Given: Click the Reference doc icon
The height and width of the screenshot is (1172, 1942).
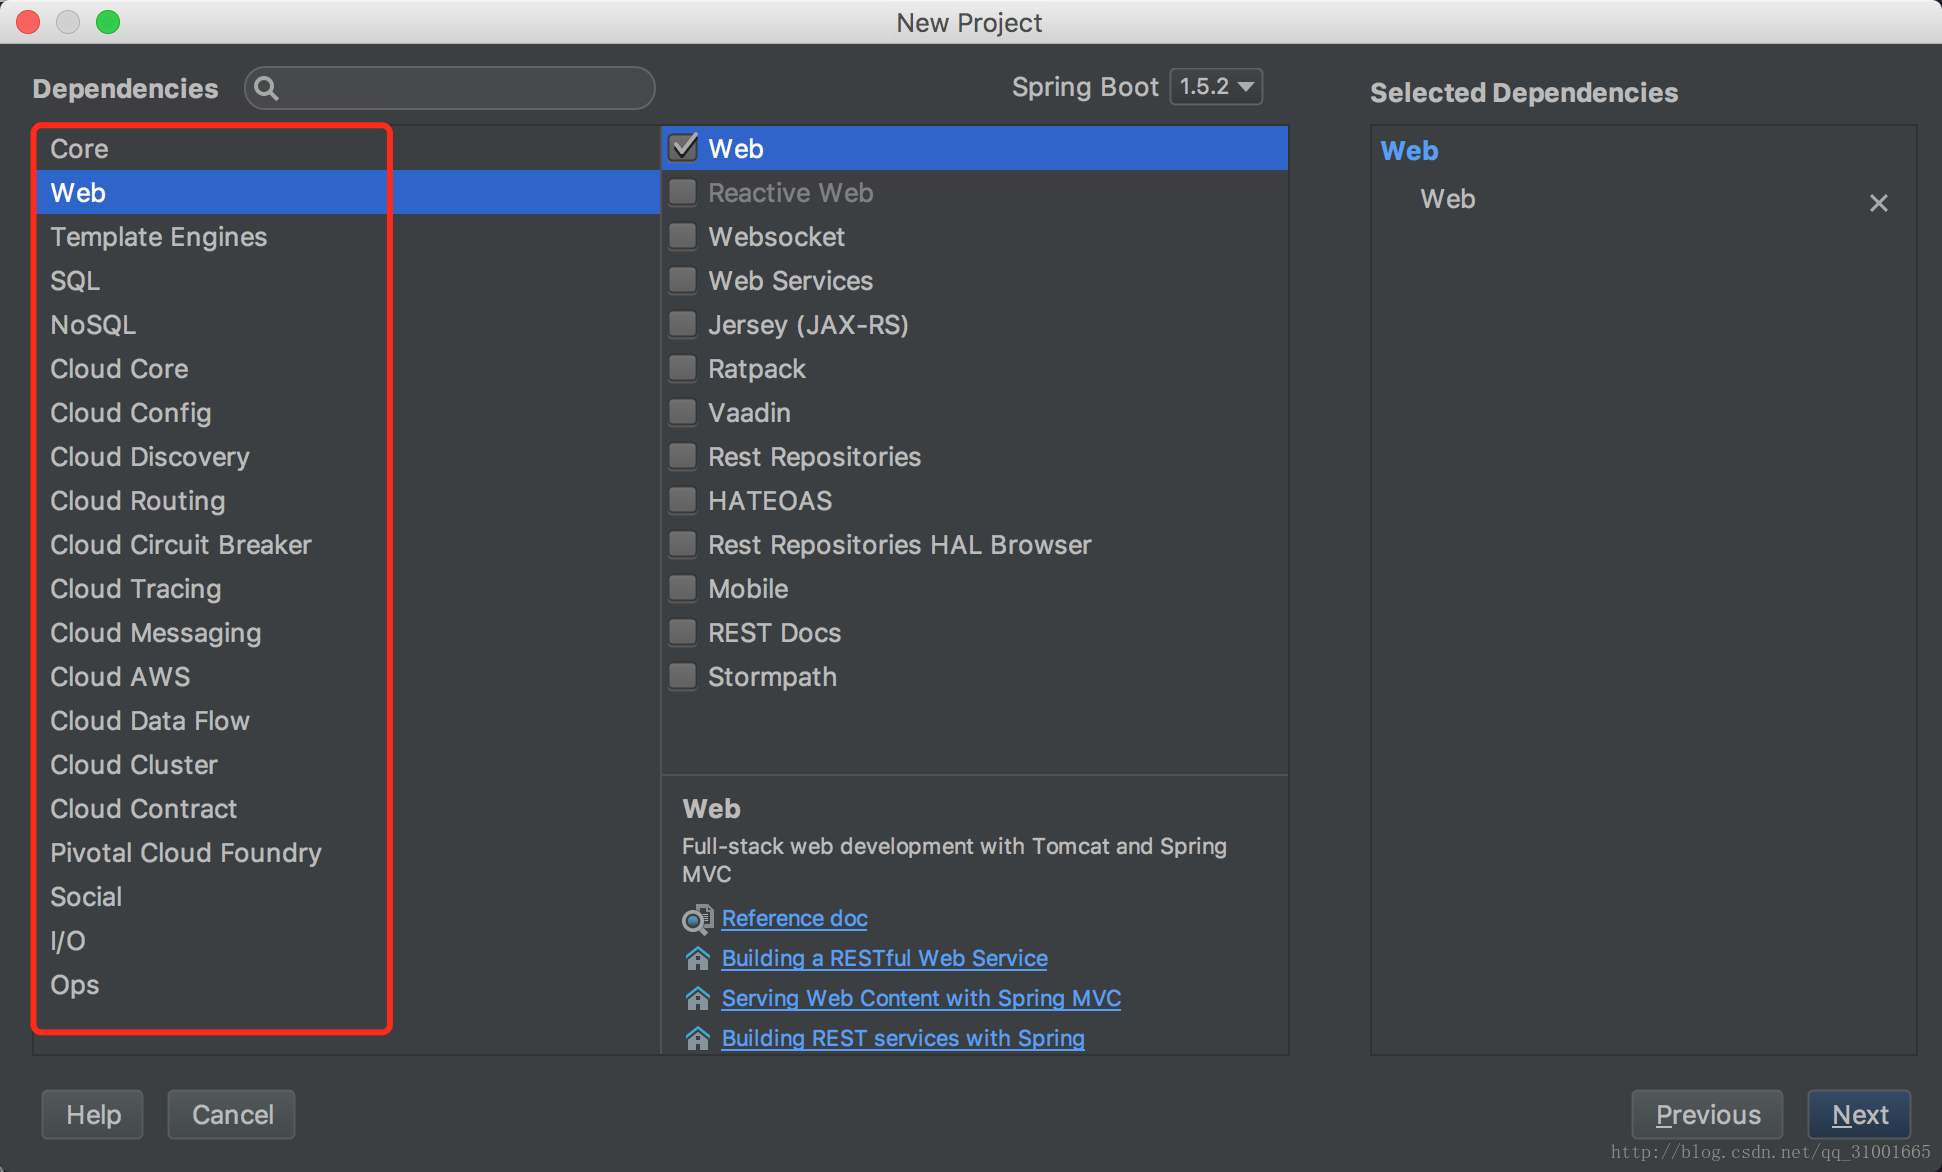Looking at the screenshot, I should point(697,919).
